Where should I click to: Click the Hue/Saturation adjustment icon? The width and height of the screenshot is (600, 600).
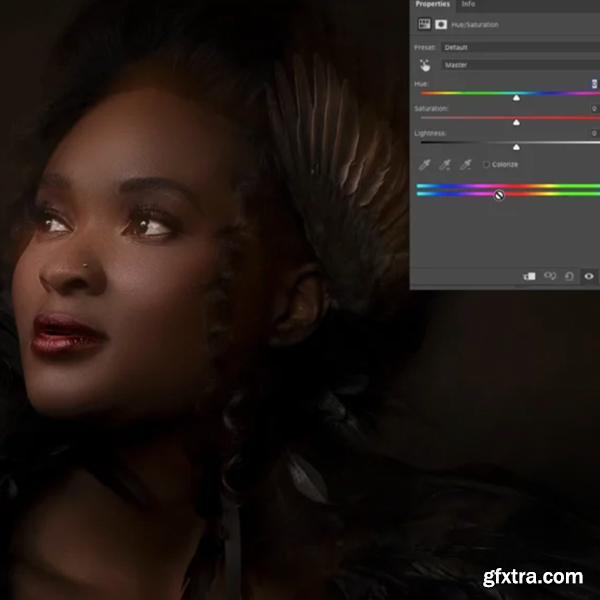click(x=423, y=24)
